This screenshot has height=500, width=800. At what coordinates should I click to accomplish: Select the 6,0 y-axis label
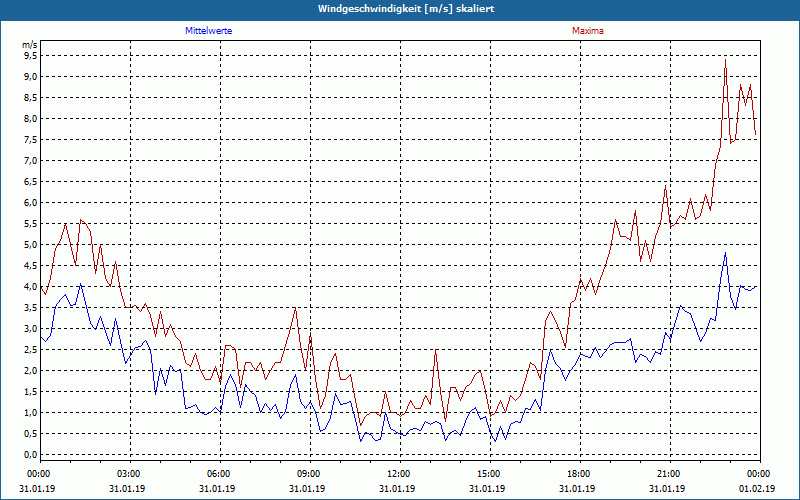[x=30, y=203]
